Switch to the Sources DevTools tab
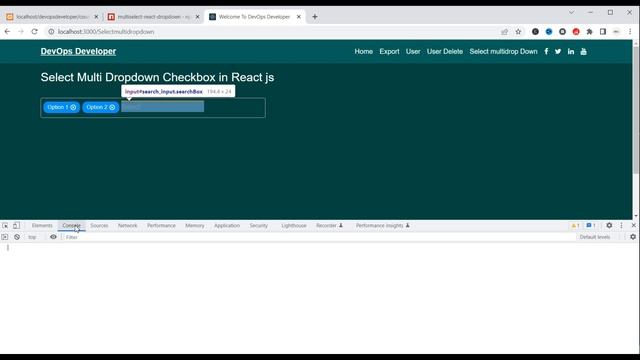This screenshot has width=640, height=360. [99, 225]
